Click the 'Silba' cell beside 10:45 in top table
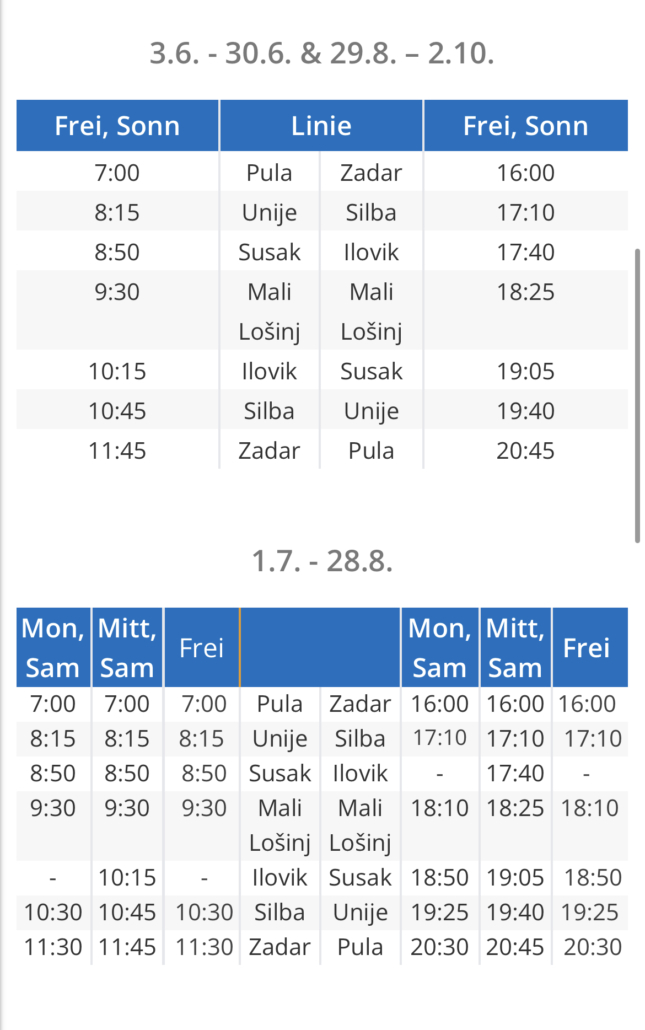 pyautogui.click(x=269, y=411)
